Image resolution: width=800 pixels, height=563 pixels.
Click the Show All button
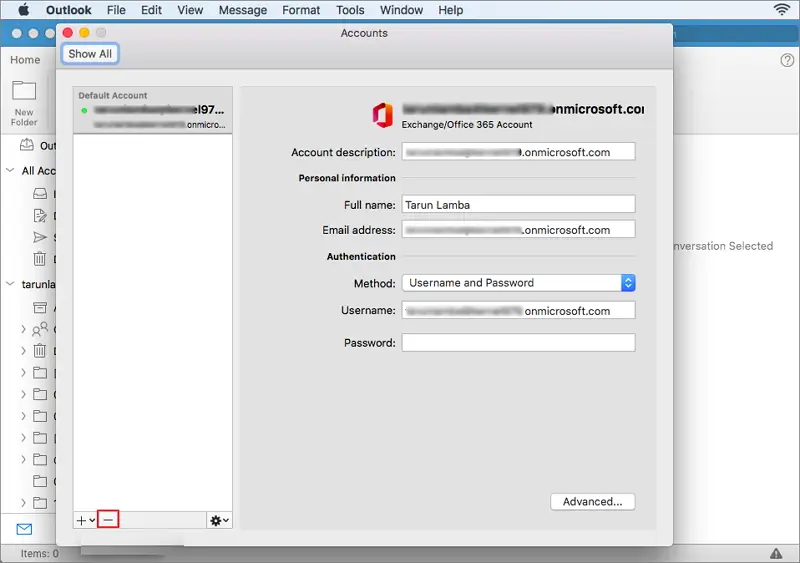click(90, 54)
